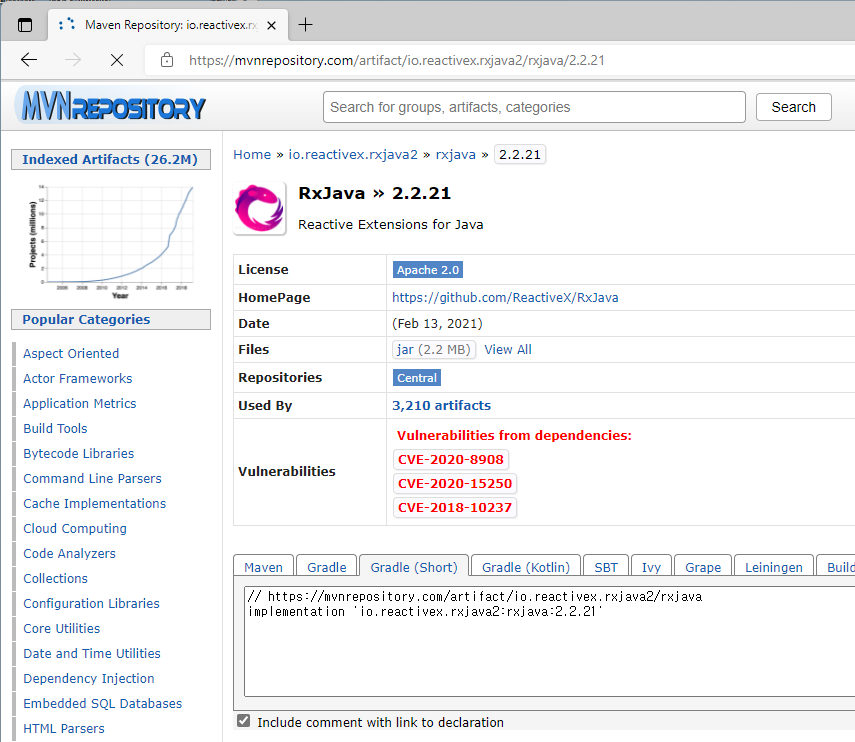Click the MVNRepository logo
The width and height of the screenshot is (855, 742).
click(x=113, y=105)
